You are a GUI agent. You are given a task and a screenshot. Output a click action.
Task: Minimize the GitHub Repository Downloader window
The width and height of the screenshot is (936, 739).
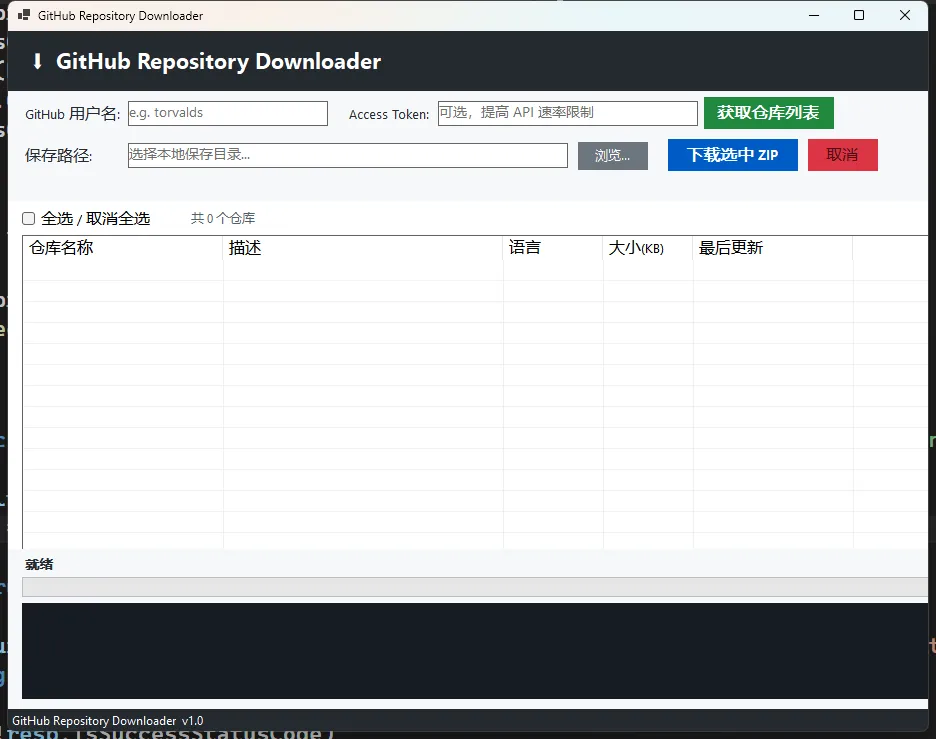click(813, 15)
